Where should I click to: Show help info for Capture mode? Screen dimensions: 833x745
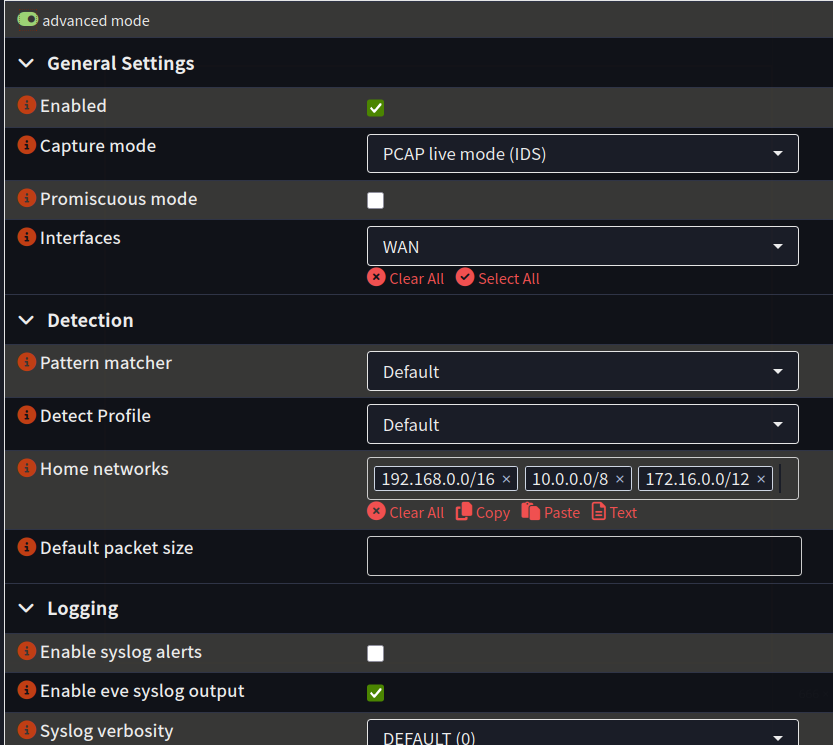point(27,145)
